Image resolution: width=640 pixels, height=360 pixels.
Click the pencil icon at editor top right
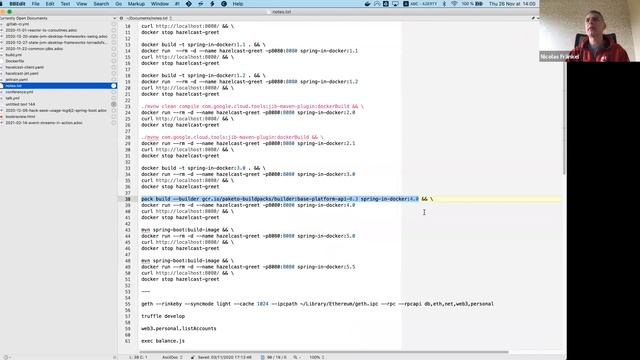click(533, 18)
